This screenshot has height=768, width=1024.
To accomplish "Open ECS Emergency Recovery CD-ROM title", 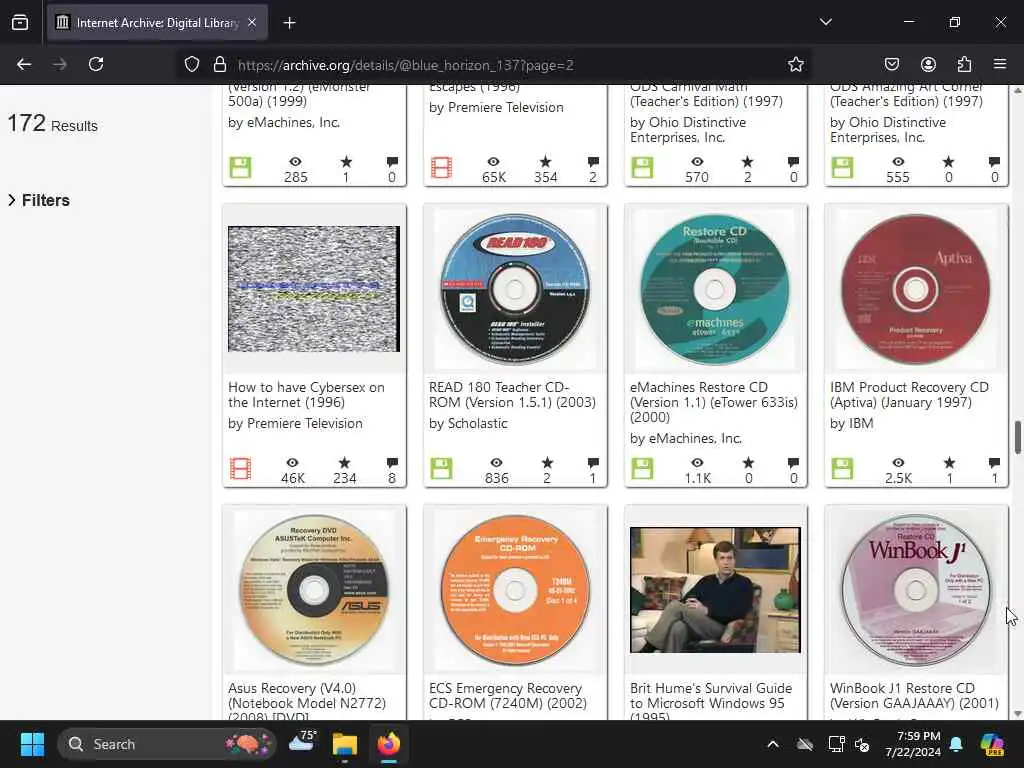I will (507, 696).
